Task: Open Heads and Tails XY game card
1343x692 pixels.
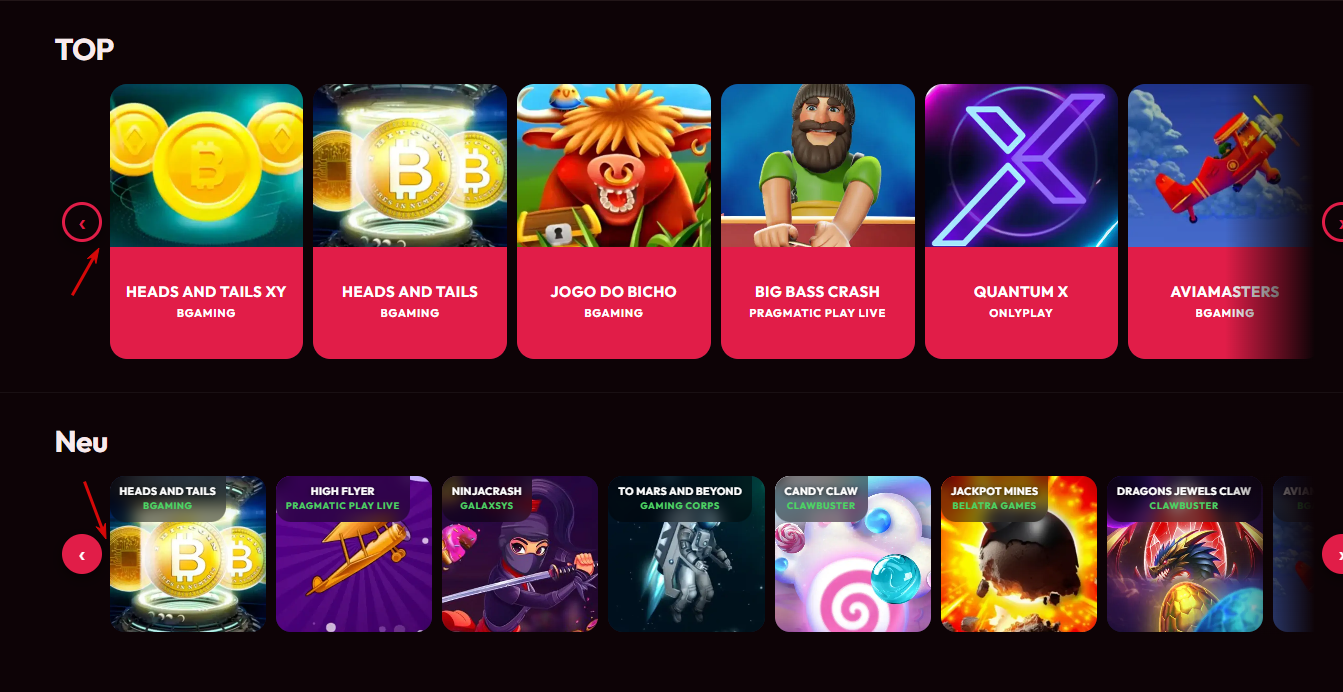Action: coord(206,221)
